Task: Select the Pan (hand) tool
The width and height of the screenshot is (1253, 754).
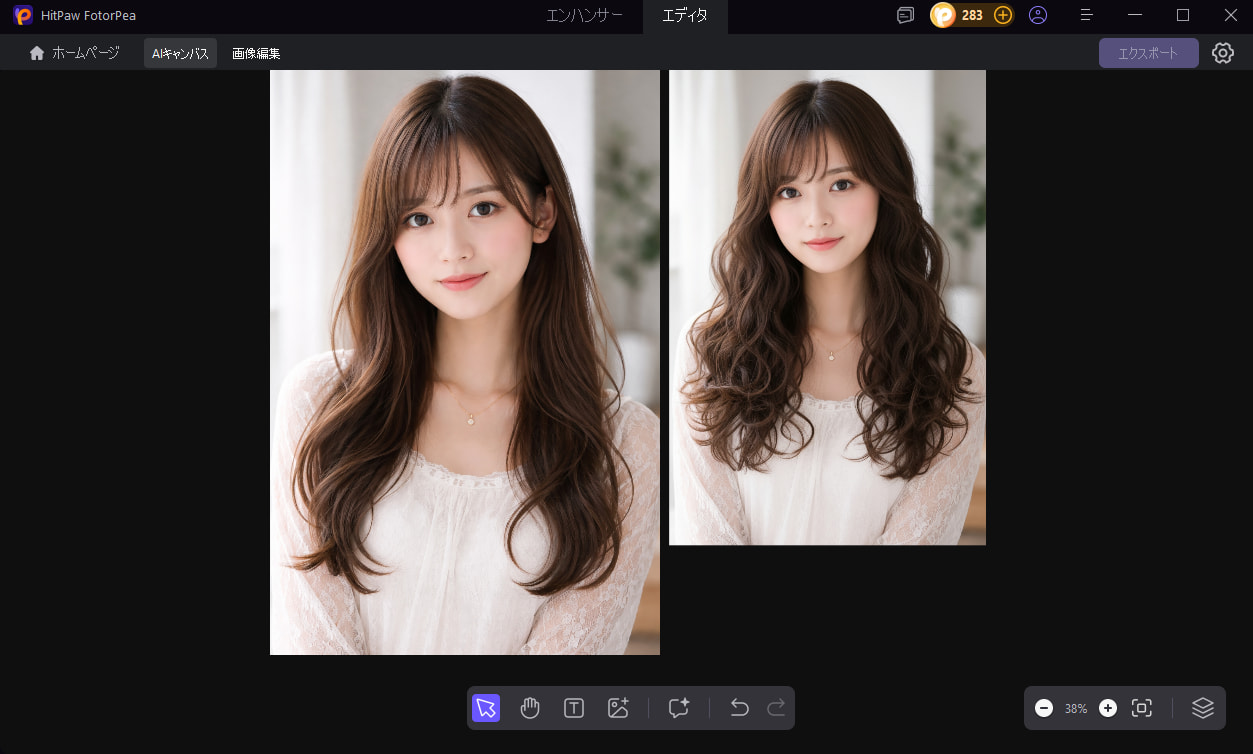Action: 530,708
